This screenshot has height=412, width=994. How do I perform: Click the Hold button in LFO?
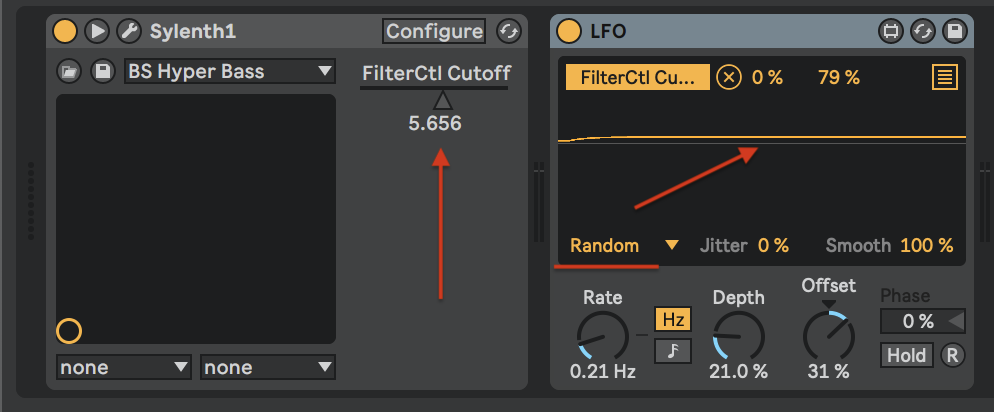[x=907, y=355]
